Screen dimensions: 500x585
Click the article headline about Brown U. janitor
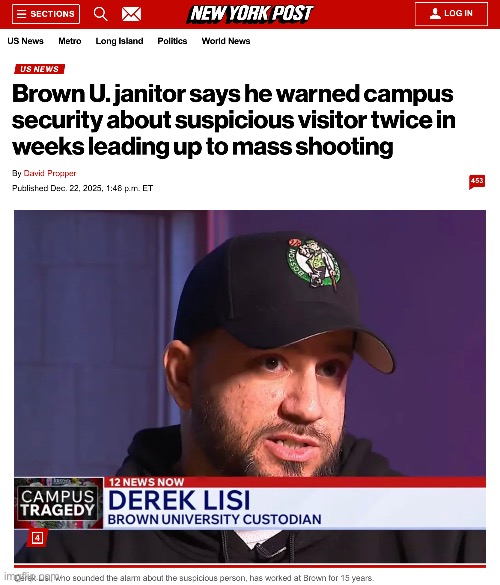[x=234, y=120]
